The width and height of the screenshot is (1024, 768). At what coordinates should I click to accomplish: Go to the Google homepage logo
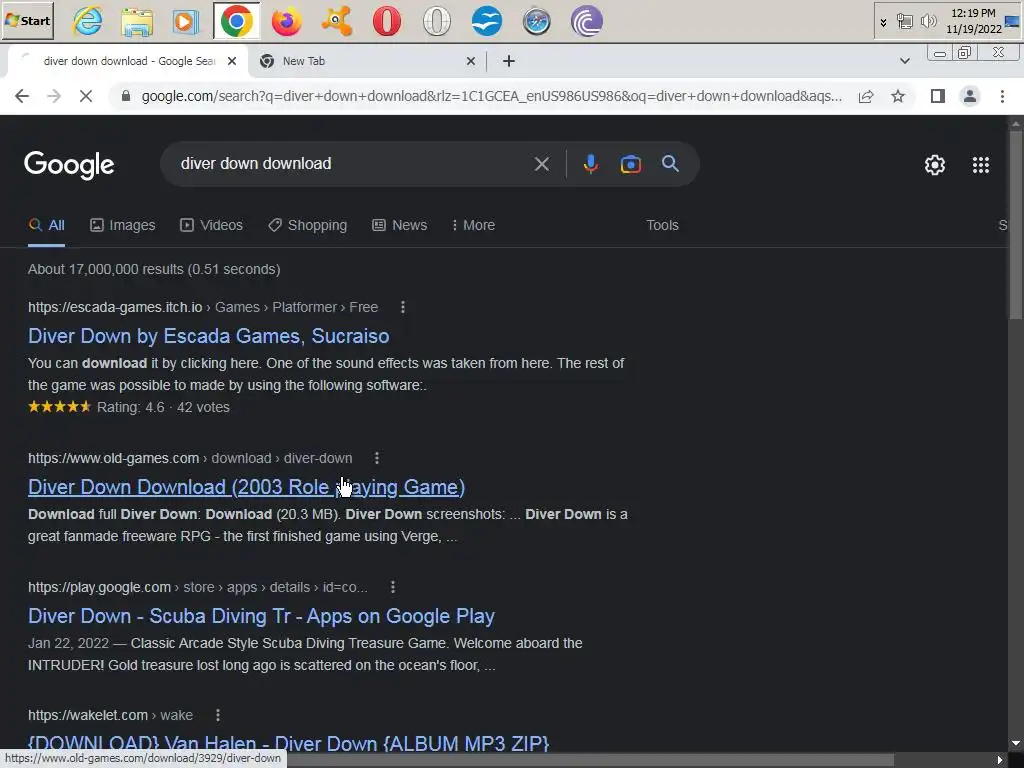click(69, 165)
